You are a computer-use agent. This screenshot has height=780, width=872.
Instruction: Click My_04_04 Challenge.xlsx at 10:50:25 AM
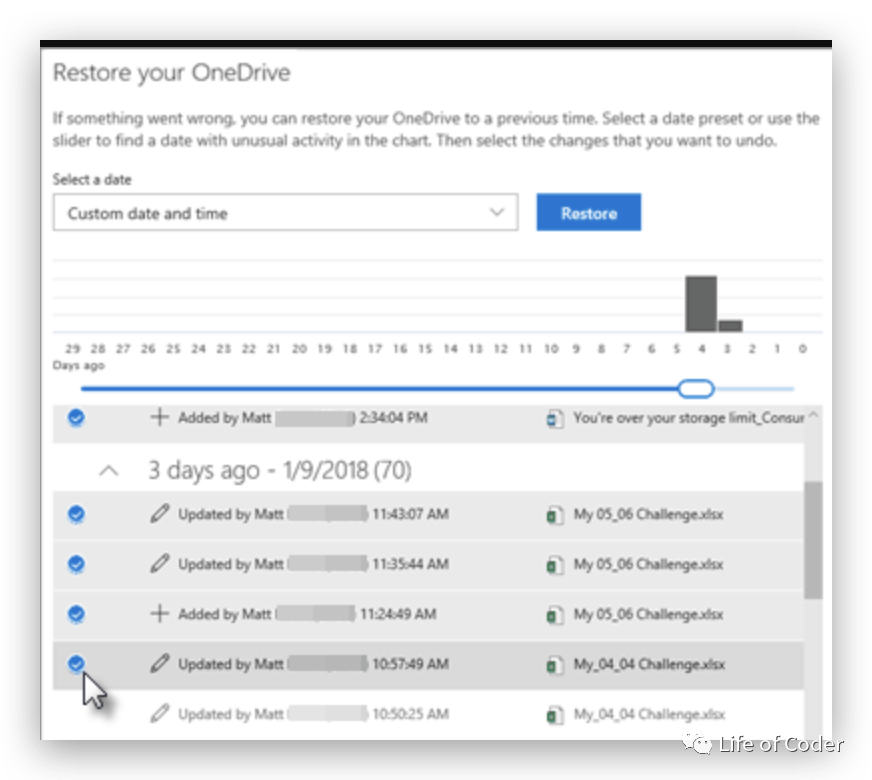coord(650,714)
